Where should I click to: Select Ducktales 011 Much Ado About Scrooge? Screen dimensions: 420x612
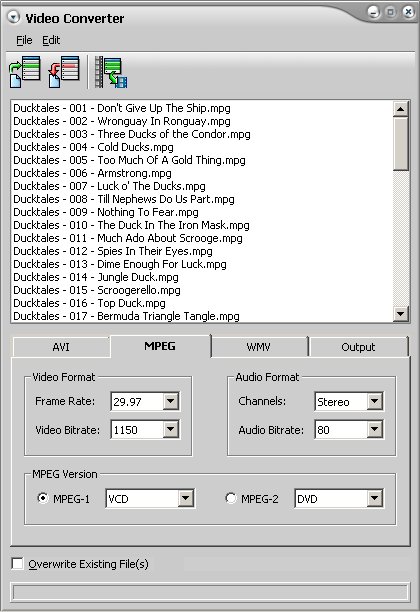pos(128,238)
